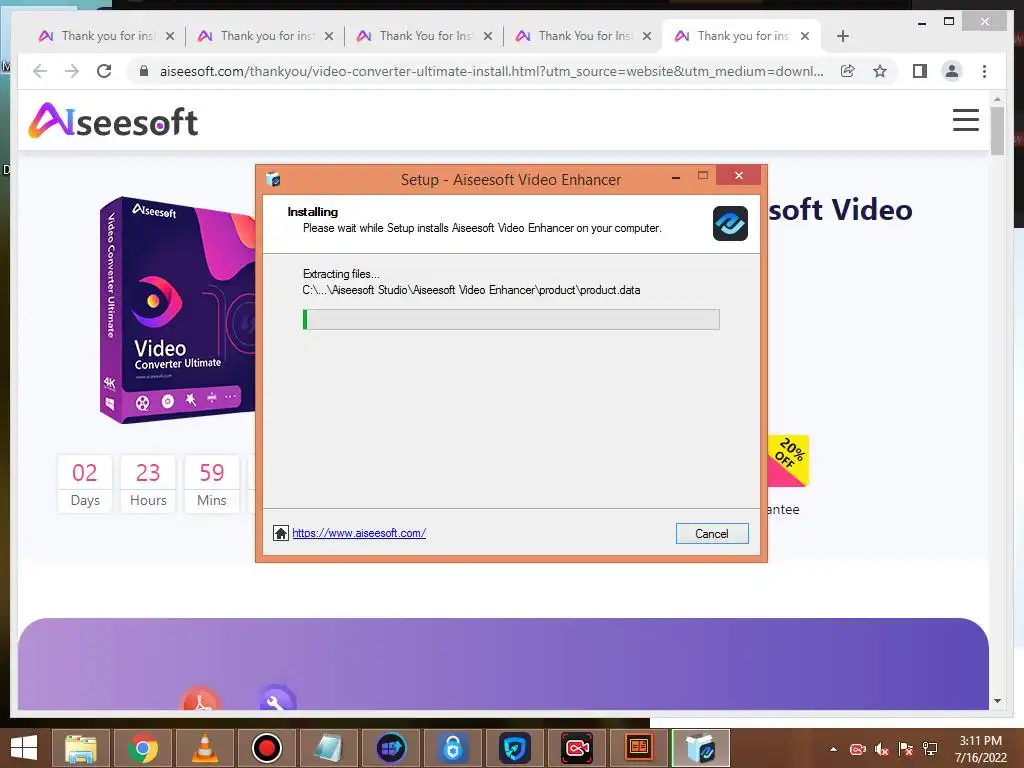Click the scrollbar up arrow
The width and height of the screenshot is (1024, 768).
coord(997,99)
